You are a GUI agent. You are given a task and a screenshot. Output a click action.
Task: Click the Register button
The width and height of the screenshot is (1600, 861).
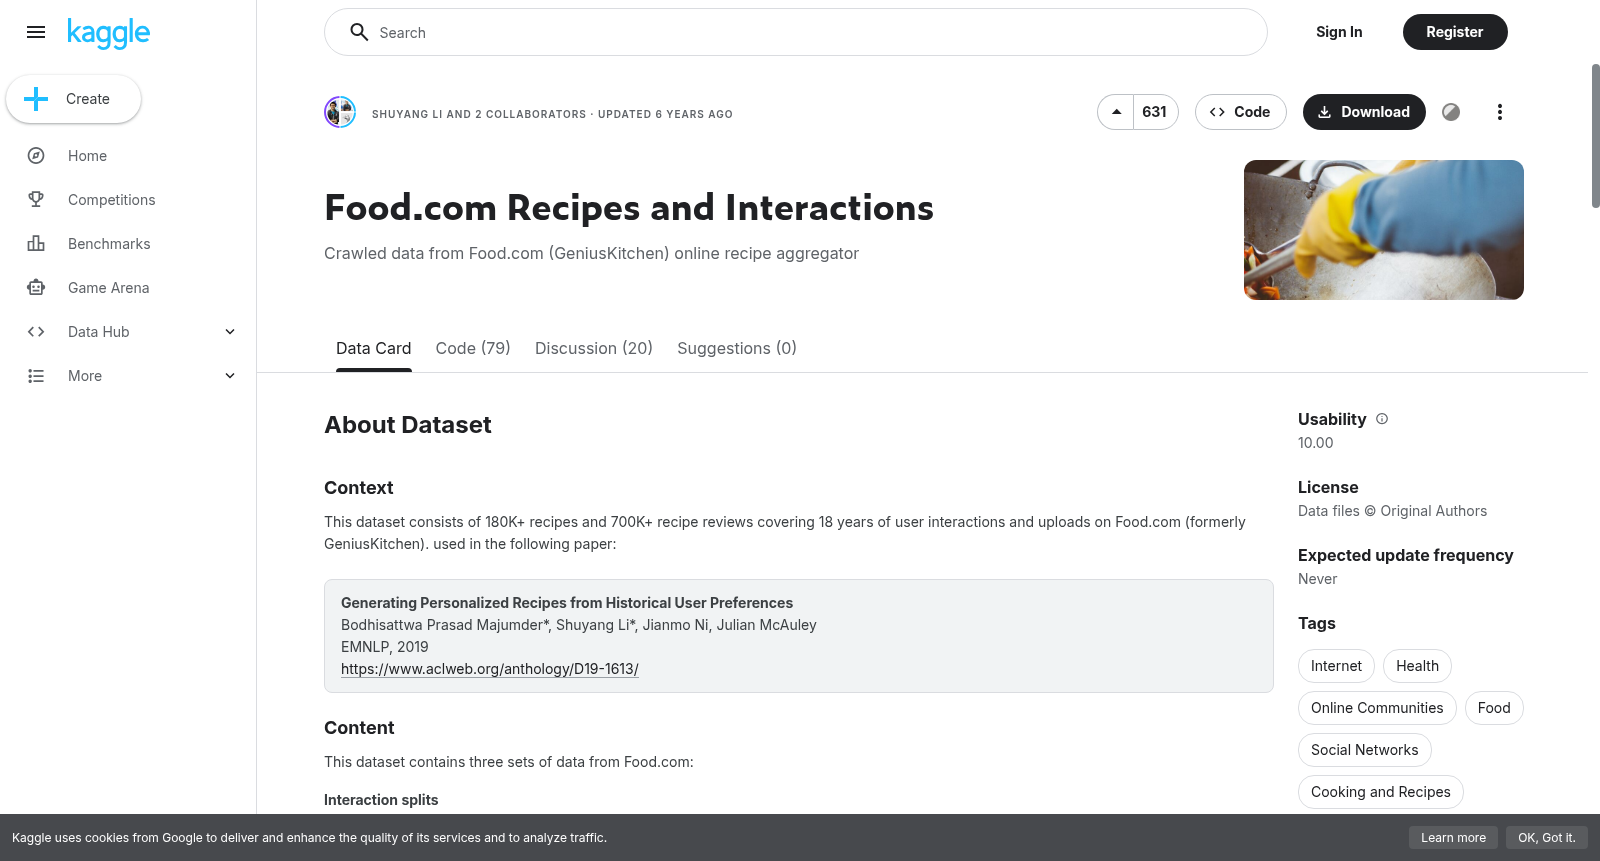pos(1455,32)
